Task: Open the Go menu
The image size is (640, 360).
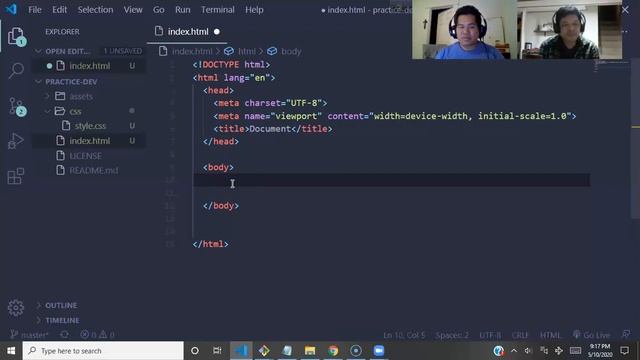Action: click(158, 9)
